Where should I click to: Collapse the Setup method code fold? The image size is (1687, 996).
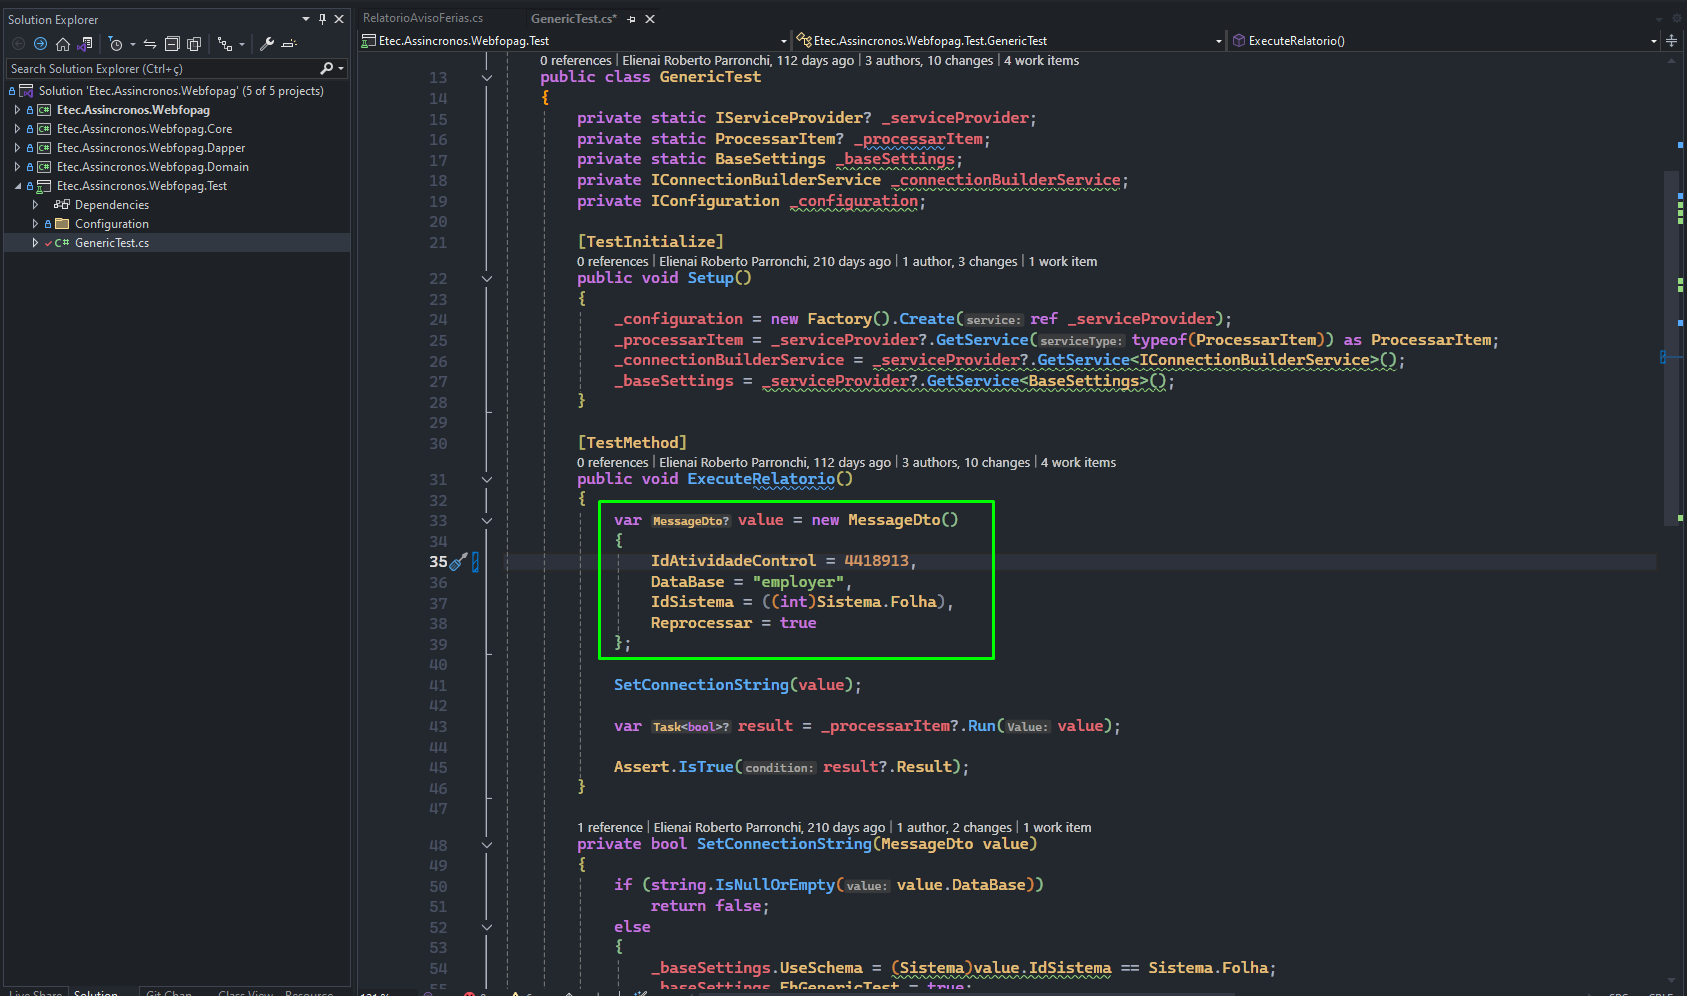click(487, 279)
